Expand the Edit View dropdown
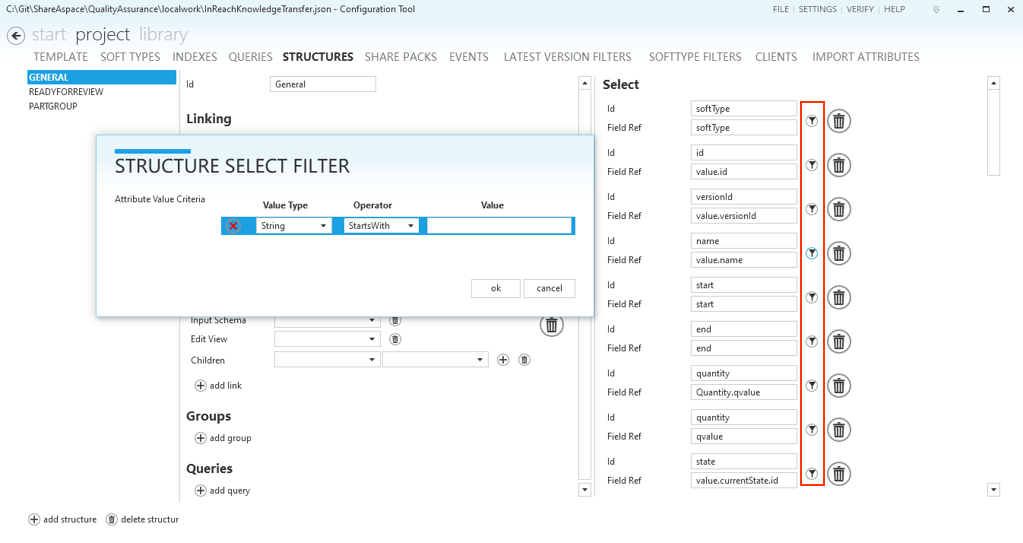This screenshot has height=543, width=1023. point(327,339)
